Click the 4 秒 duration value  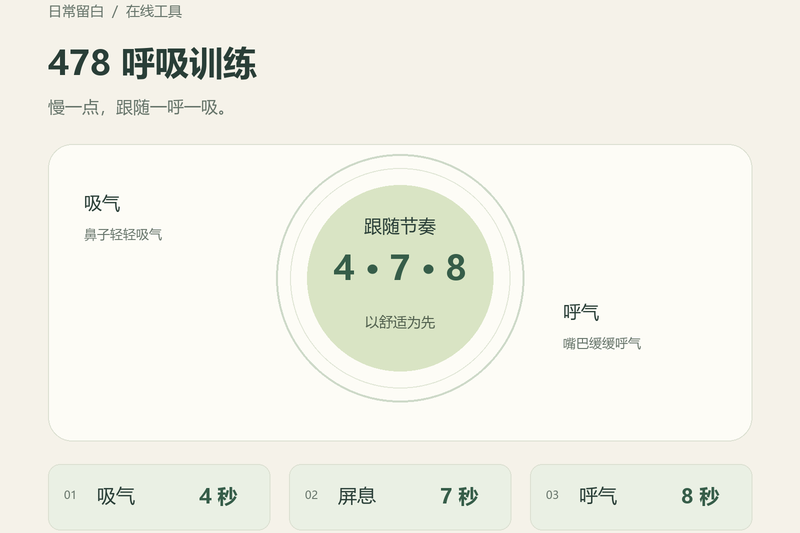pyautogui.click(x=218, y=496)
